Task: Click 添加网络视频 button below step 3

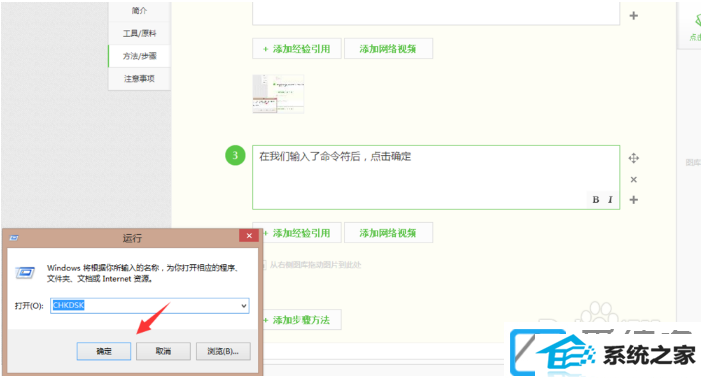Action: 388,233
